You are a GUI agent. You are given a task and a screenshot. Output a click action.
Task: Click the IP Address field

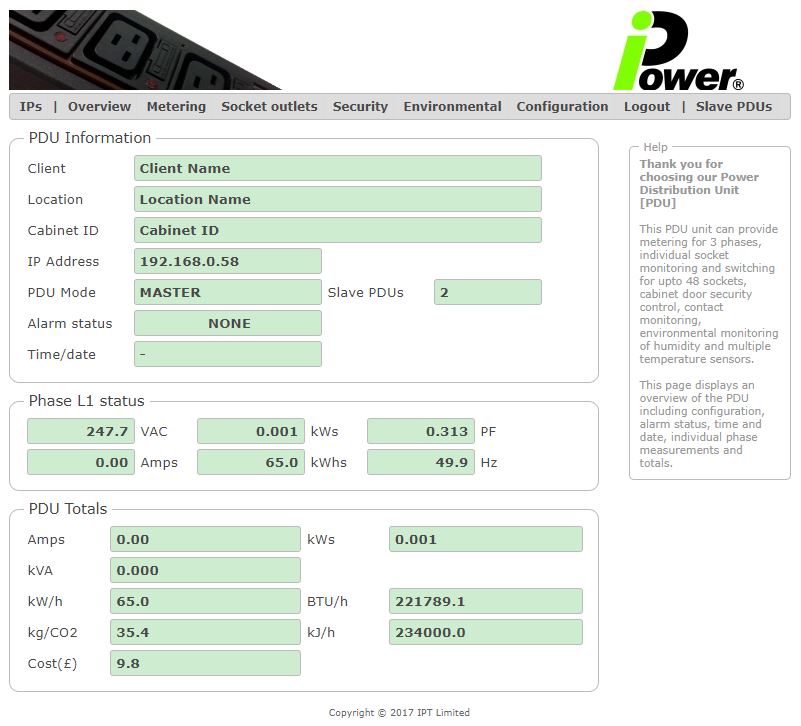coord(227,261)
